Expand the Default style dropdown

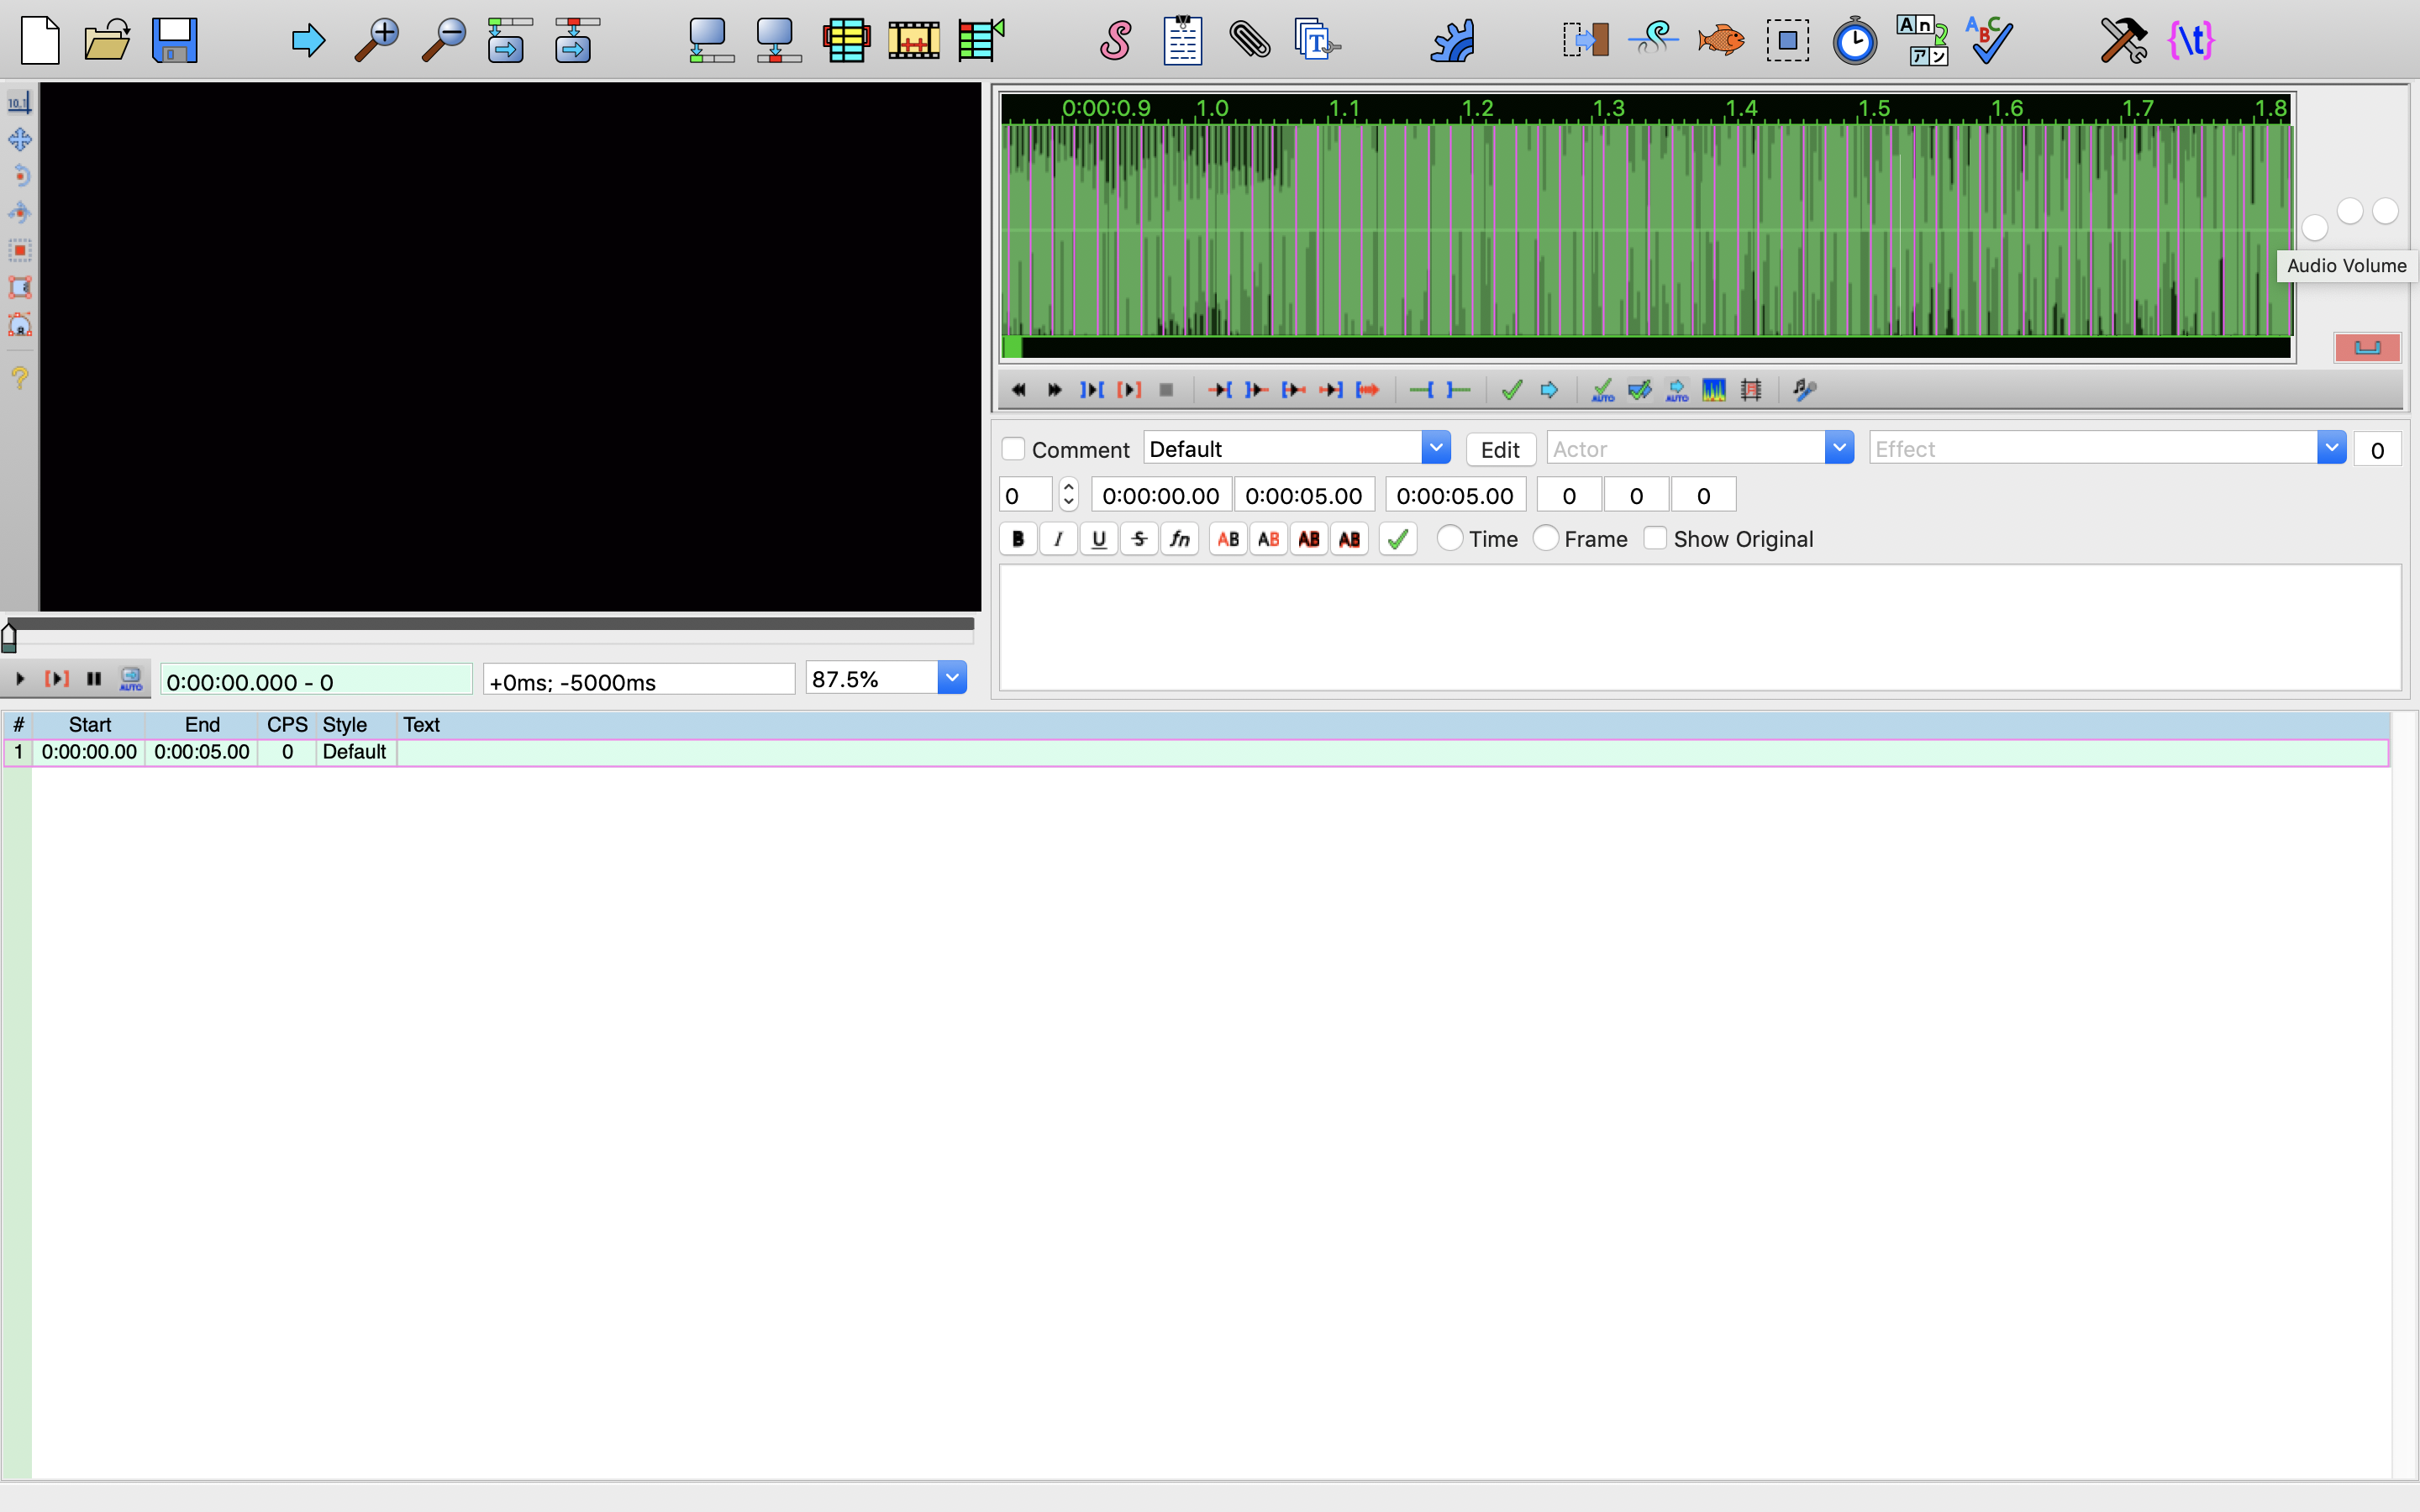point(1435,448)
